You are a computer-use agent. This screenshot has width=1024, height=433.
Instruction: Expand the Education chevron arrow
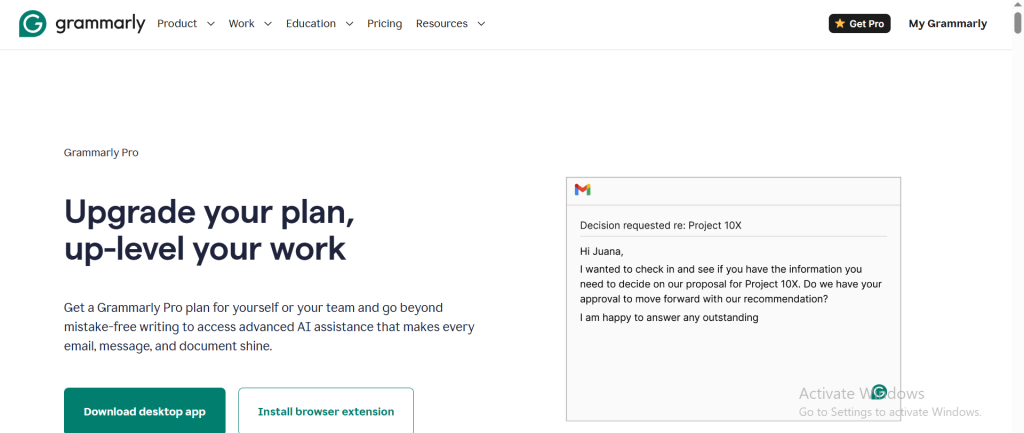349,24
